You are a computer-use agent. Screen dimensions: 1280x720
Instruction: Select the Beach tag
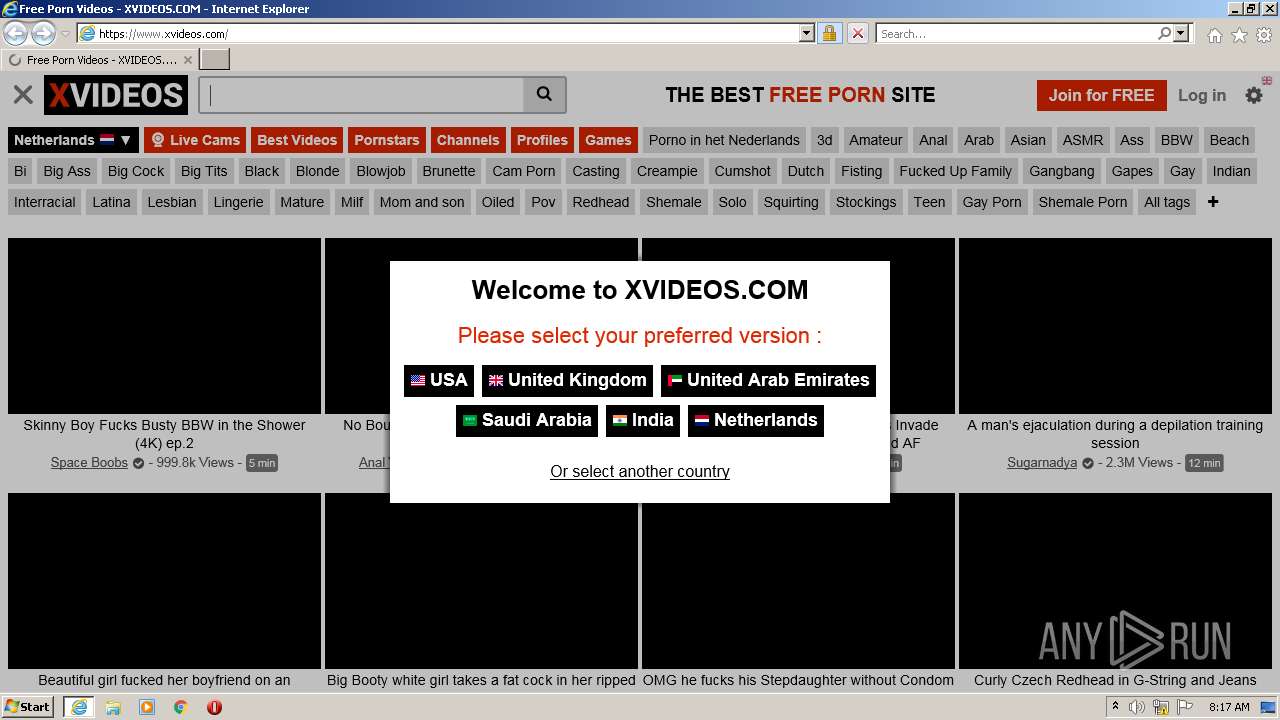[1229, 140]
